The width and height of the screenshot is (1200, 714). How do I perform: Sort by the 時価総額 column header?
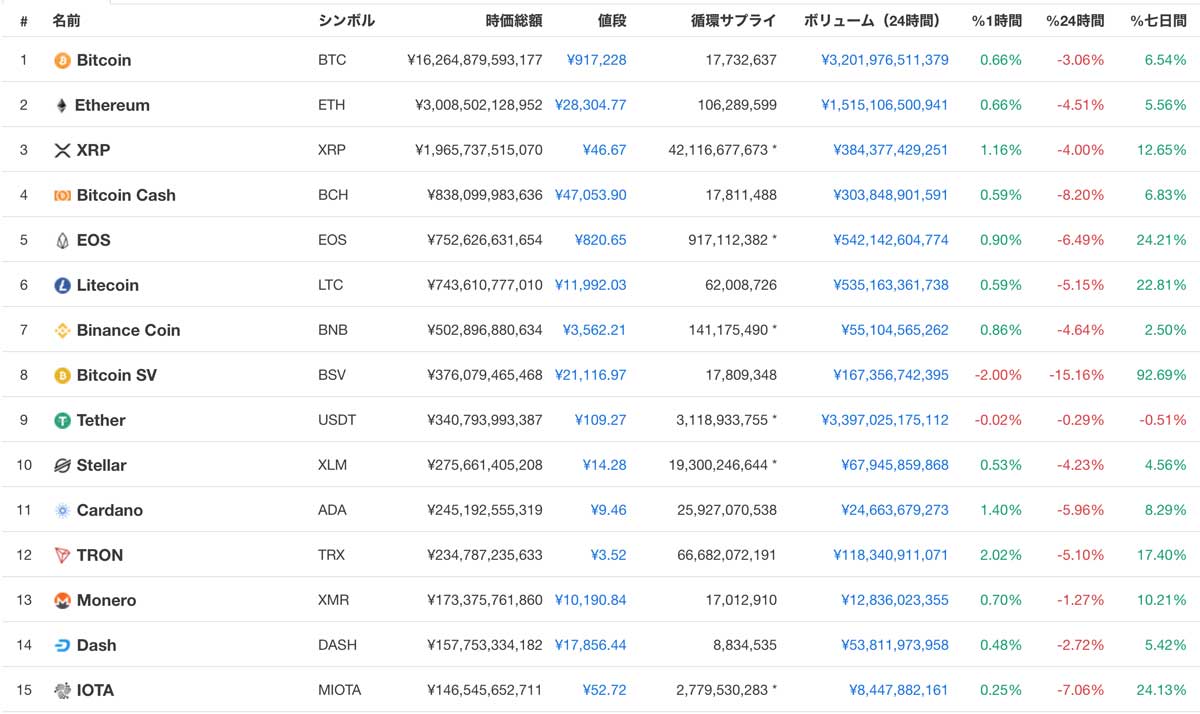[x=514, y=20]
